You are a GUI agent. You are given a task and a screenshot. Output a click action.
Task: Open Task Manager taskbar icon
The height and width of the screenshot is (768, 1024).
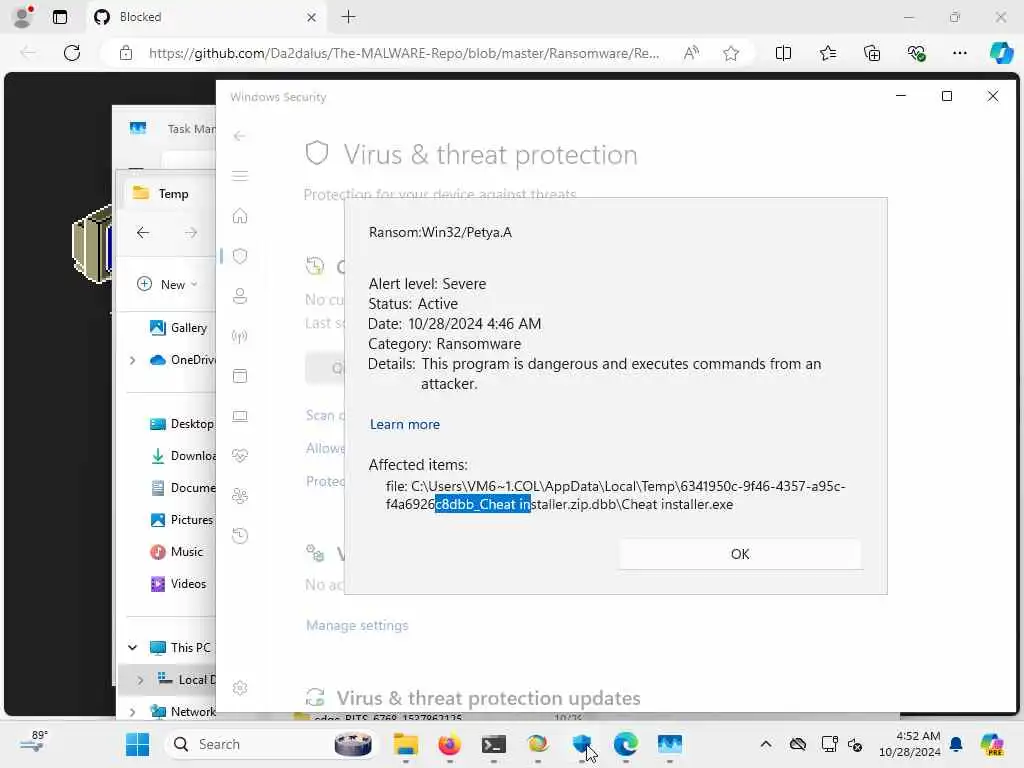pos(669,744)
